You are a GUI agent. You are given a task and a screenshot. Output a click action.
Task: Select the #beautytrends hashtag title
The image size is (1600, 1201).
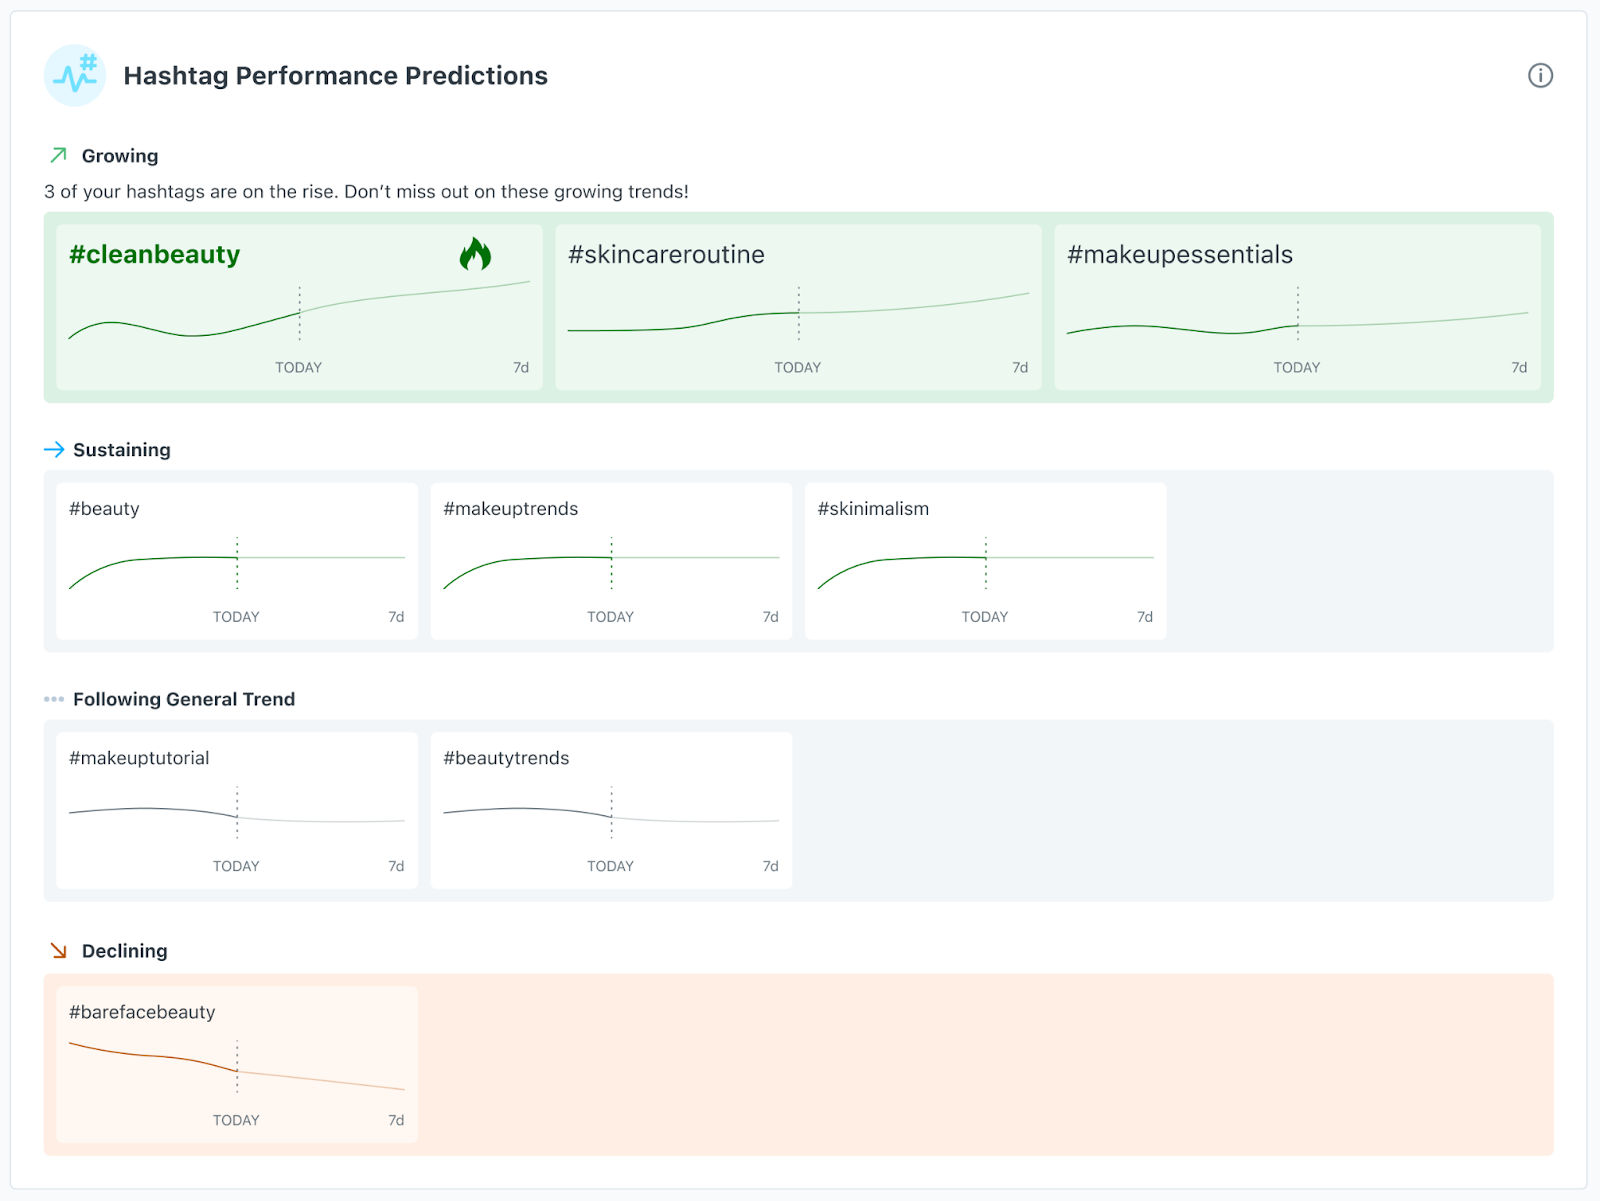[506, 758]
